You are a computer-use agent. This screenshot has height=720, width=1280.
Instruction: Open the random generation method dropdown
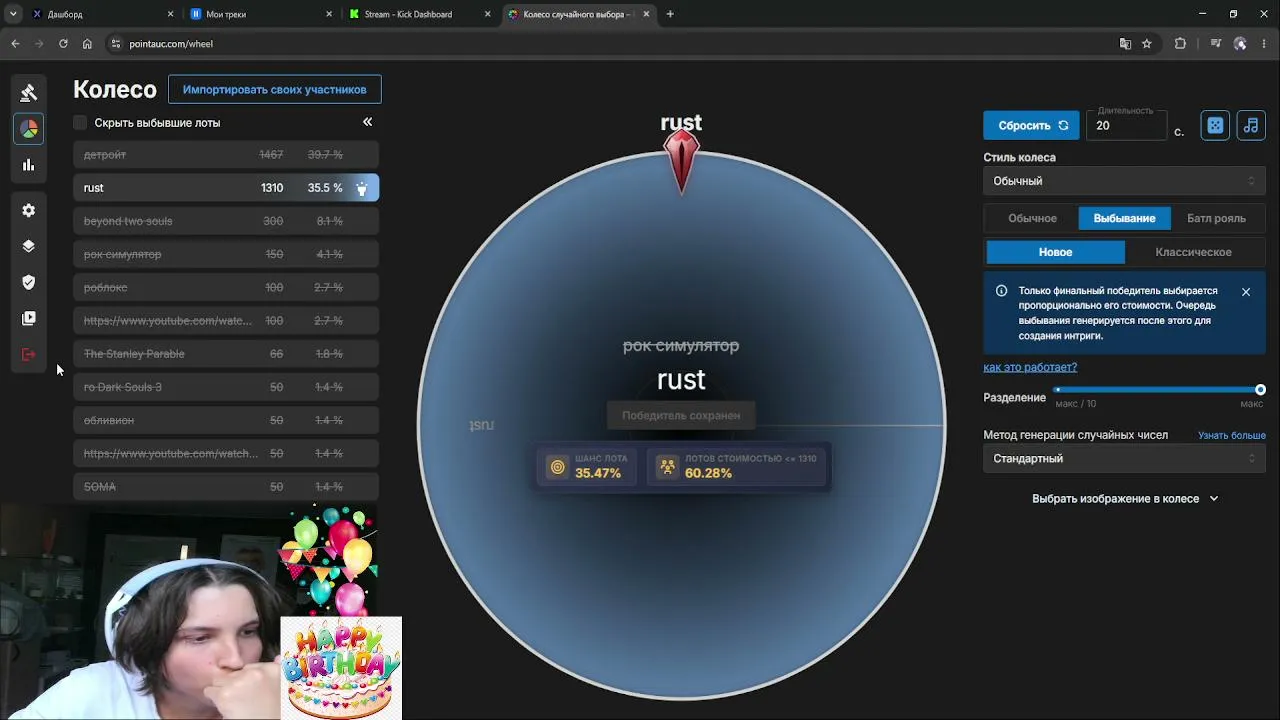[x=1124, y=458]
